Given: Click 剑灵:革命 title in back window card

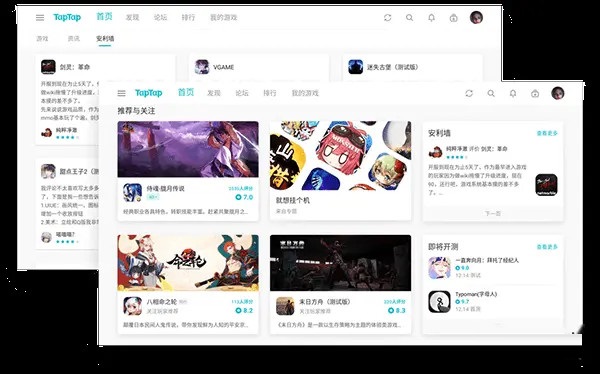Looking at the screenshot, I should (75, 67).
